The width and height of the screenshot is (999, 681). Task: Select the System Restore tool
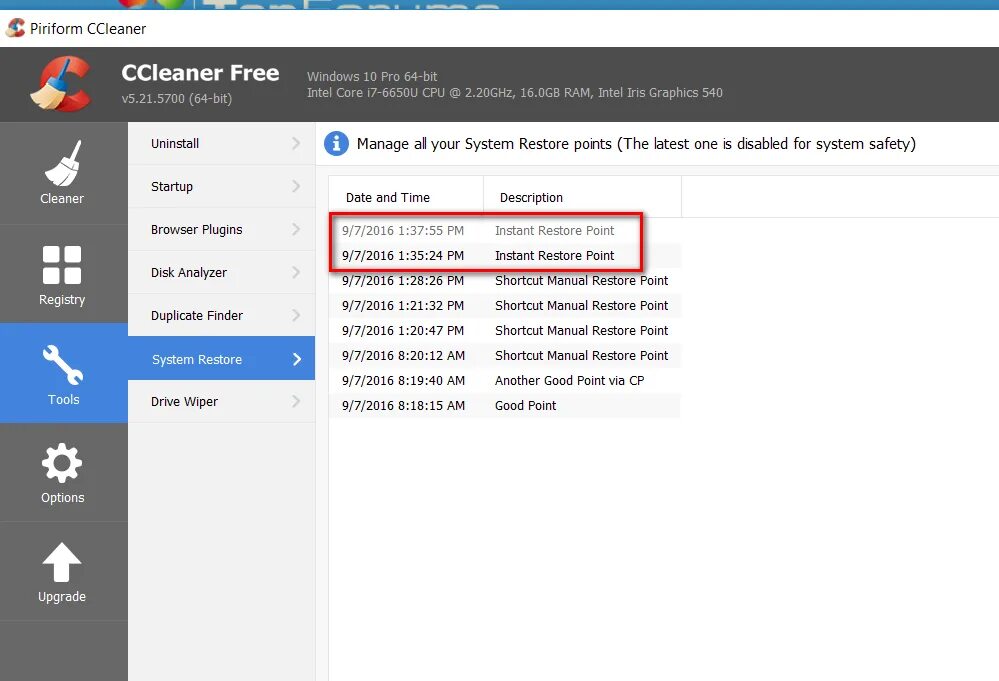click(x=221, y=359)
